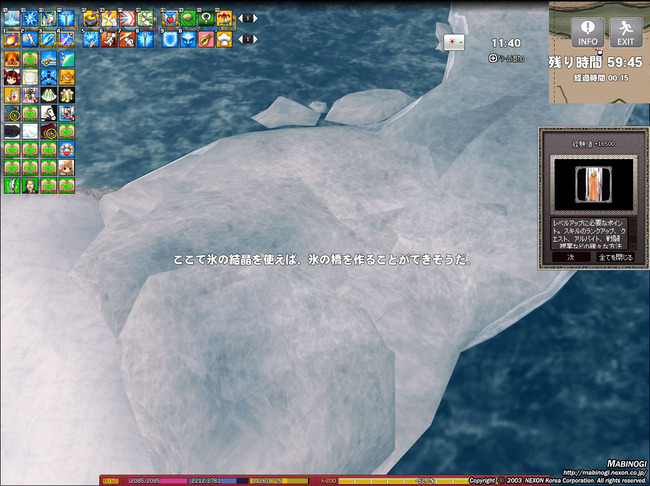Select the purple cauldron skill icon
Image resolution: width=650 pixels, height=486 pixels.
[x=91, y=19]
